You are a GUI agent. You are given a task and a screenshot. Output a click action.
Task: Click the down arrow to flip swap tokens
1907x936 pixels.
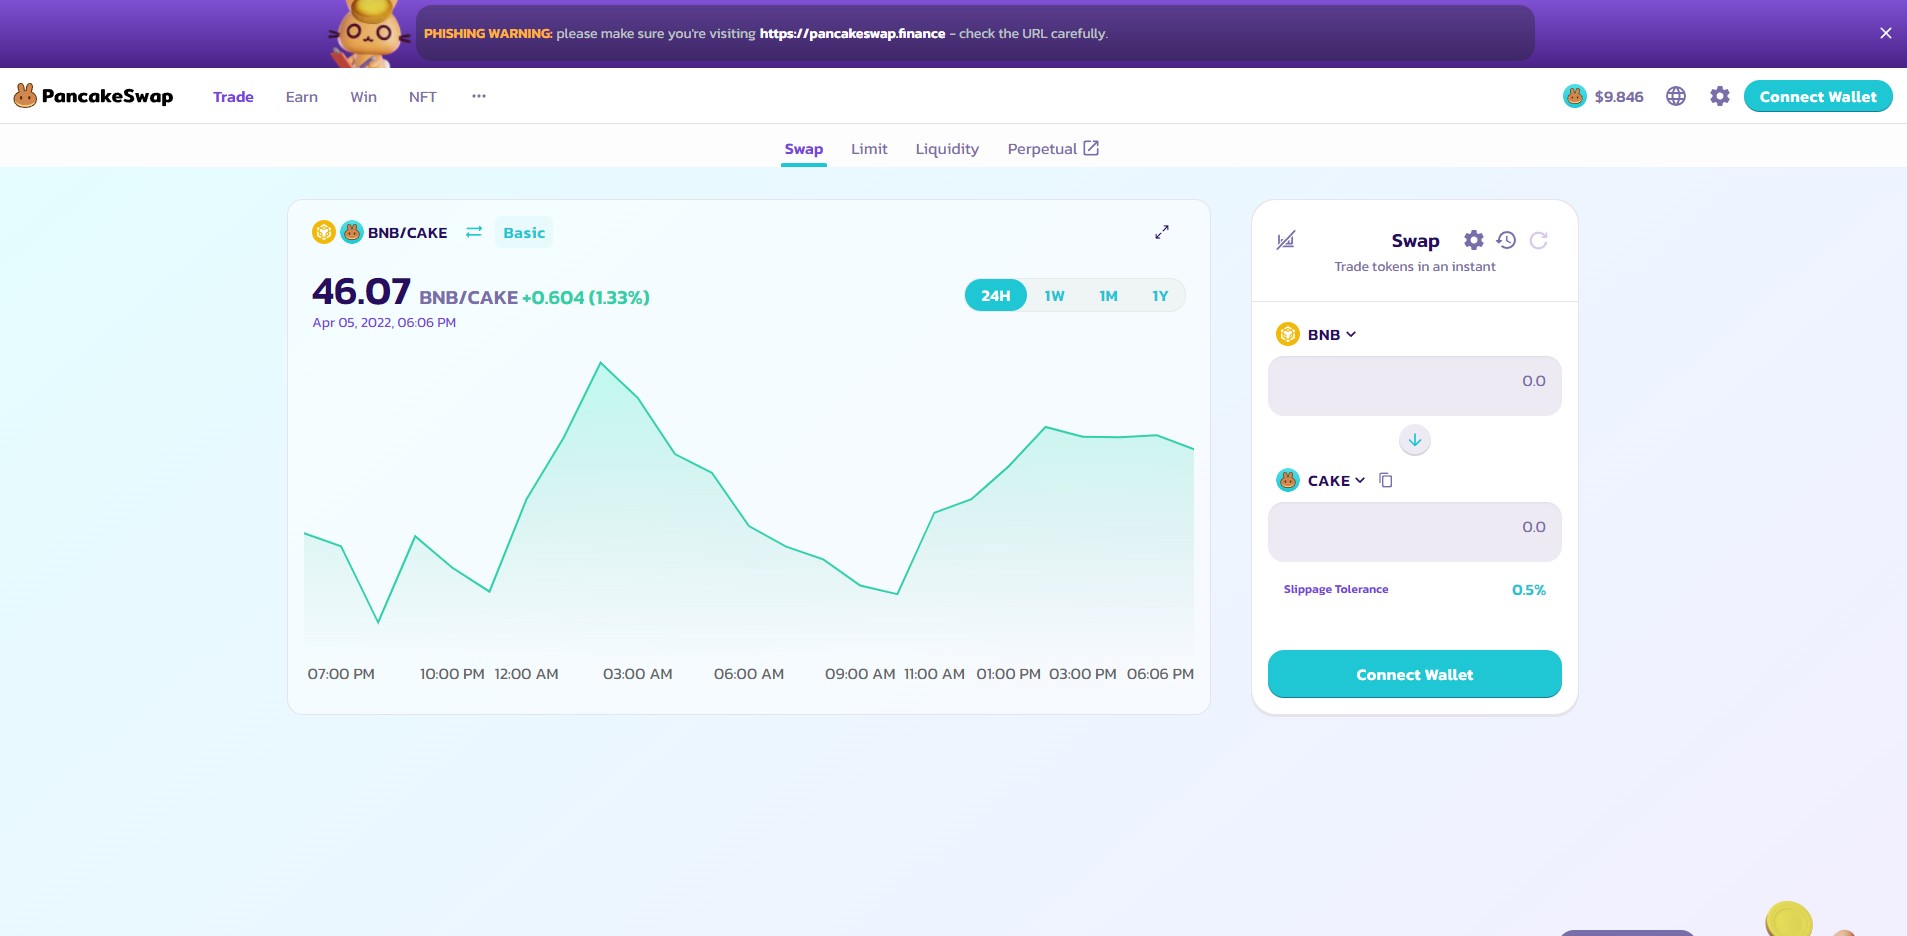coord(1415,440)
